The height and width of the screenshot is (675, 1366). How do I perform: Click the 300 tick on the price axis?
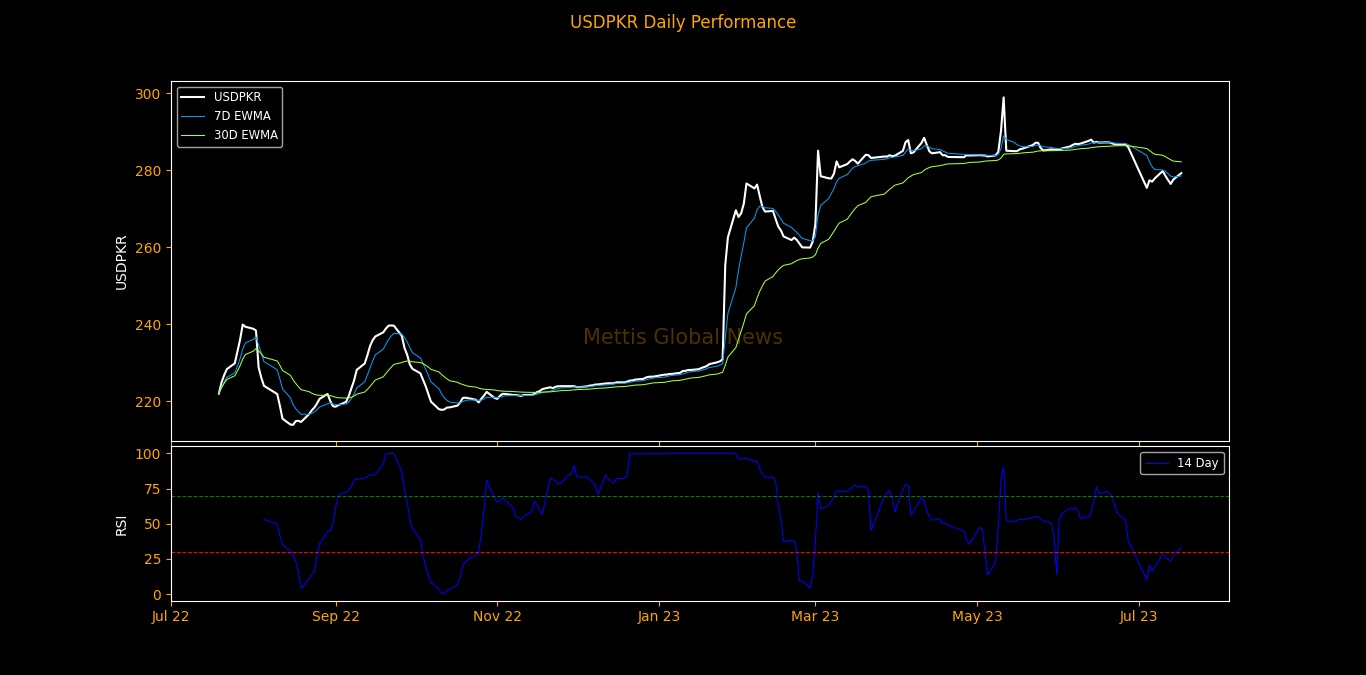147,94
